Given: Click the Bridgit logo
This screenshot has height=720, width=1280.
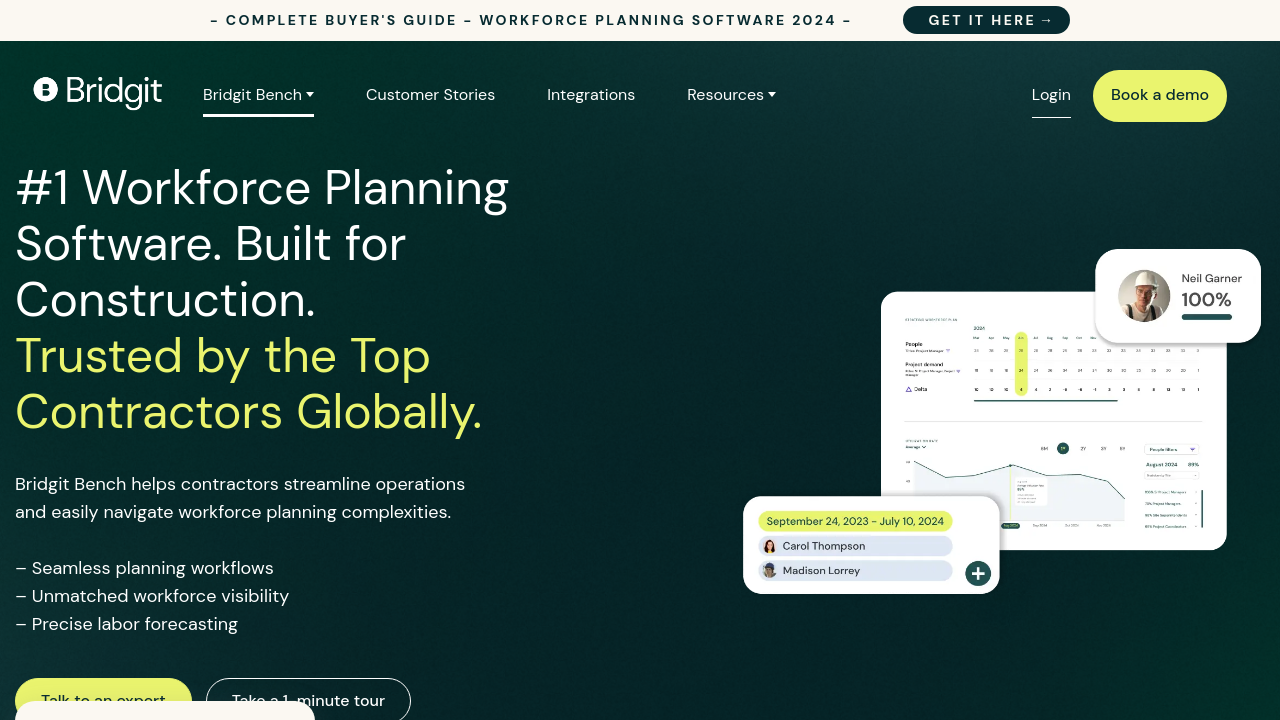Looking at the screenshot, I should pyautogui.click(x=98, y=92).
